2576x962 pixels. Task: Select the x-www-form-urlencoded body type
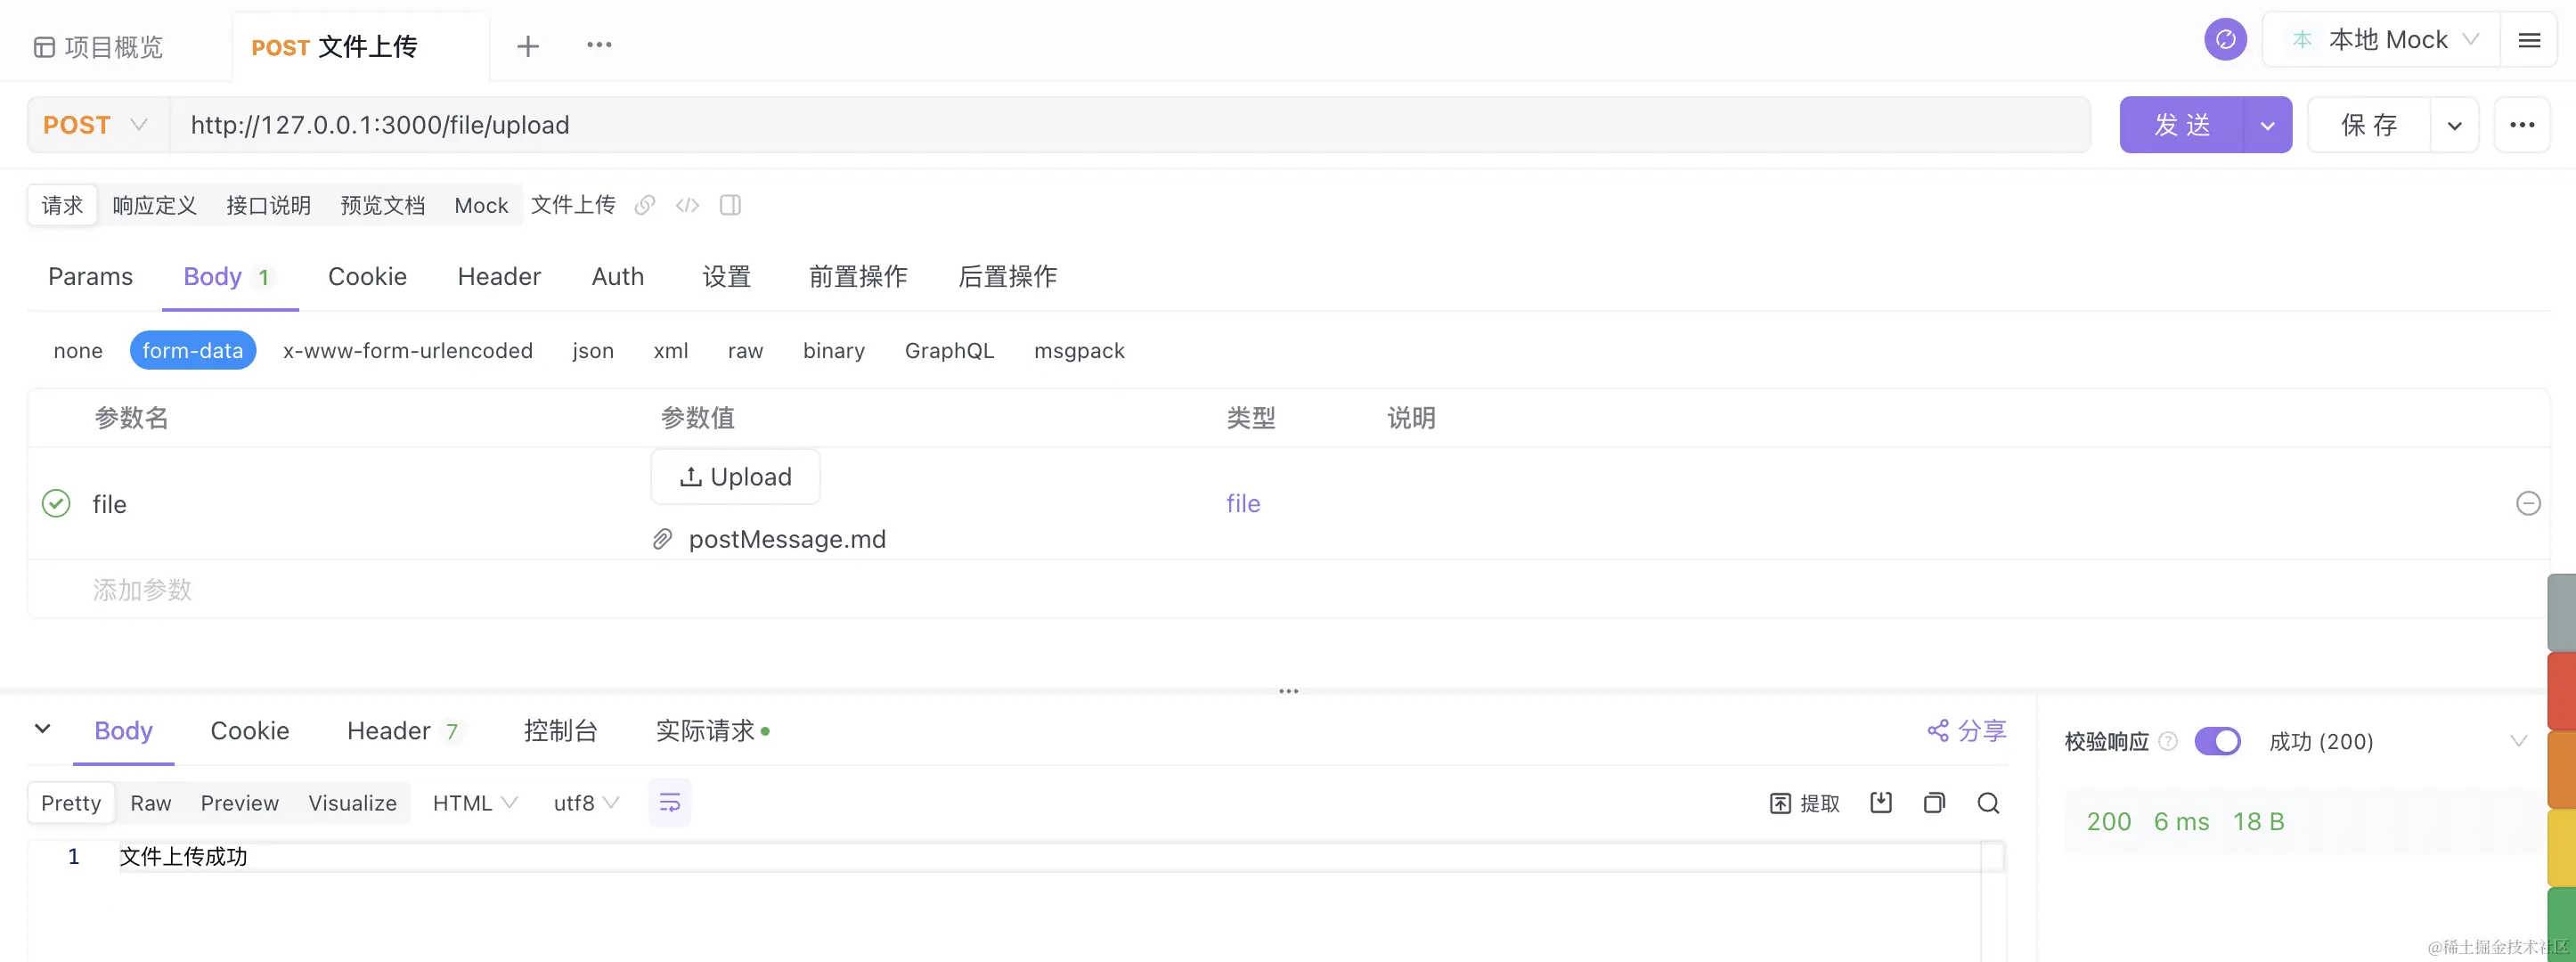407,351
